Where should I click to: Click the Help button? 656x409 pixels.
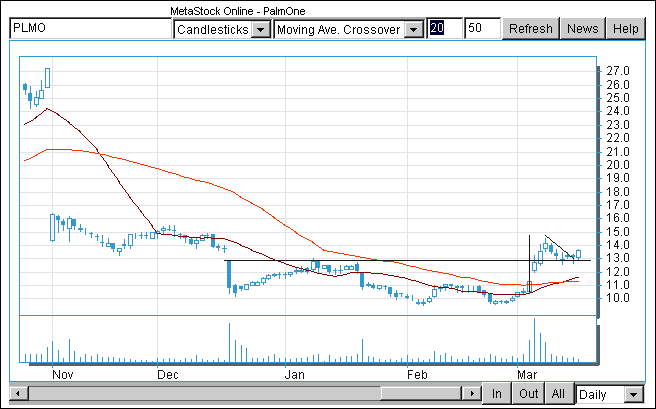(x=625, y=28)
